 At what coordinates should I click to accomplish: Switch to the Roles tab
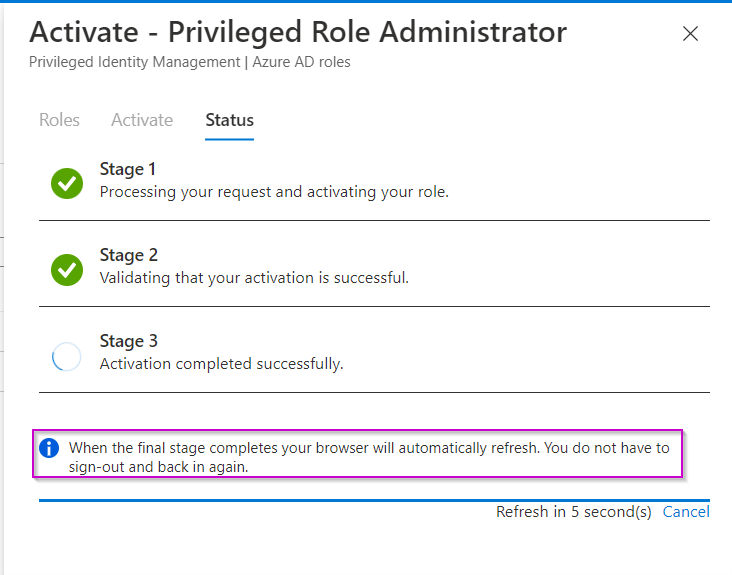point(59,120)
